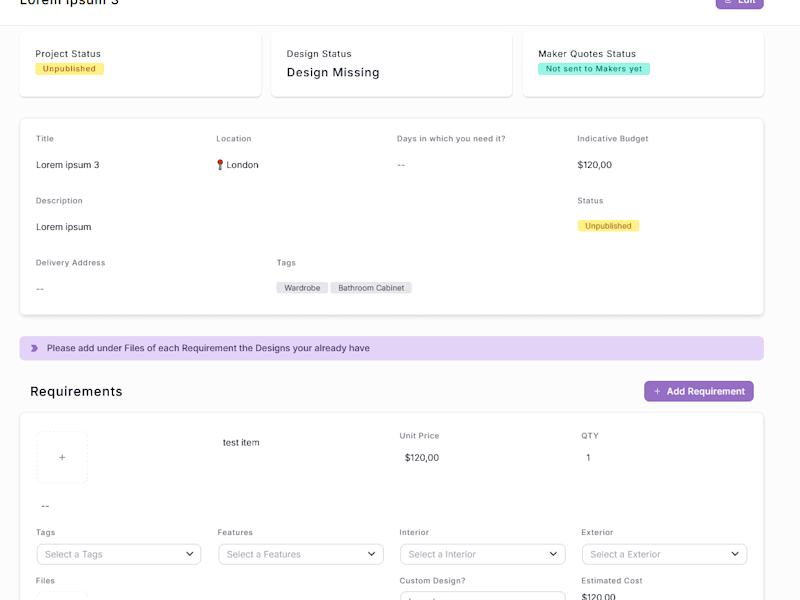800x600 pixels.
Task: Click the Edit button at top right
Action: tap(739, 3)
